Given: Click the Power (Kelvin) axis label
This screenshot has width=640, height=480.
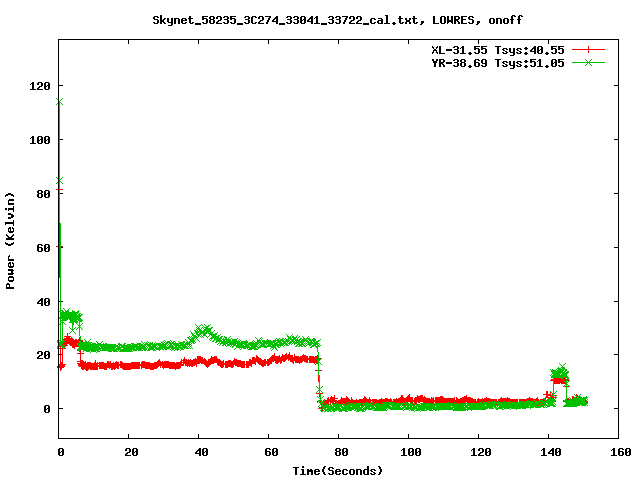Looking at the screenshot, I should [10, 241].
